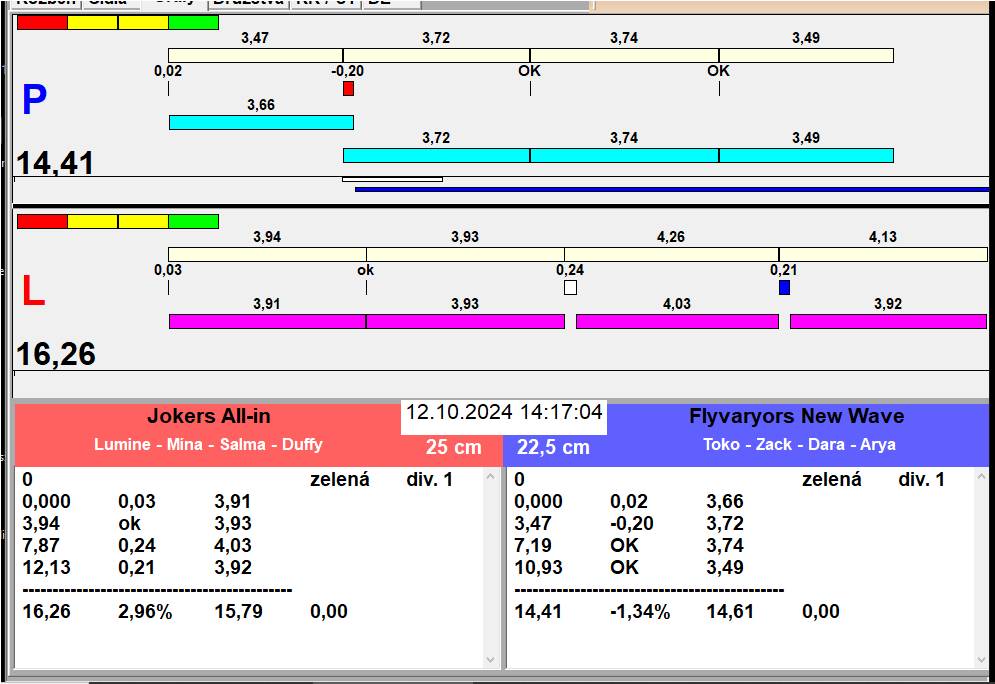995x684 pixels.
Task: Select the green start light in lane P
Action: coord(193,23)
